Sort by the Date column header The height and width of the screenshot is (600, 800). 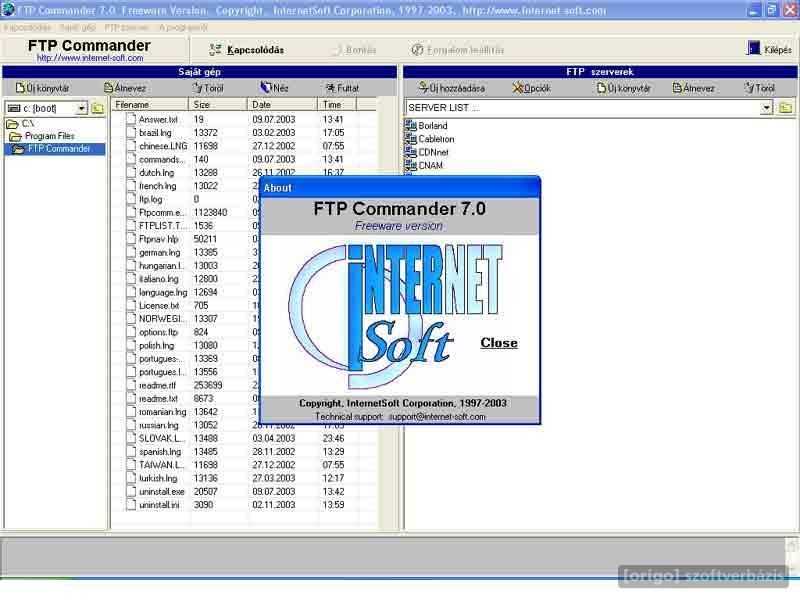(283, 105)
